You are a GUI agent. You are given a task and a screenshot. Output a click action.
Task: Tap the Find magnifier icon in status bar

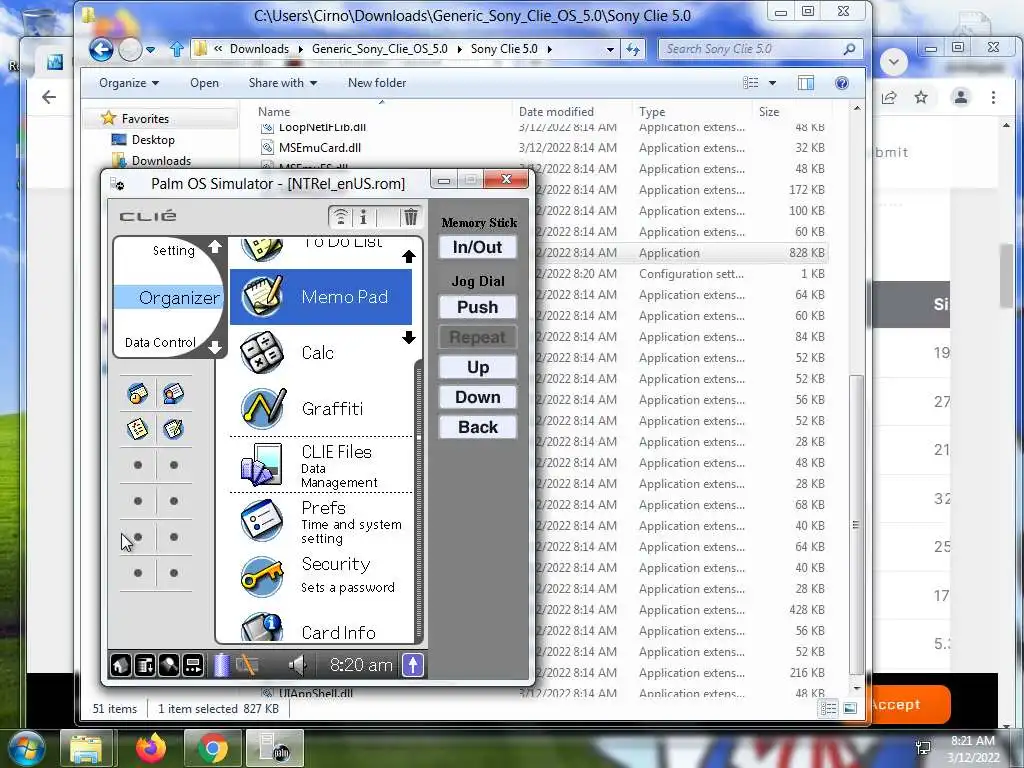[x=169, y=665]
